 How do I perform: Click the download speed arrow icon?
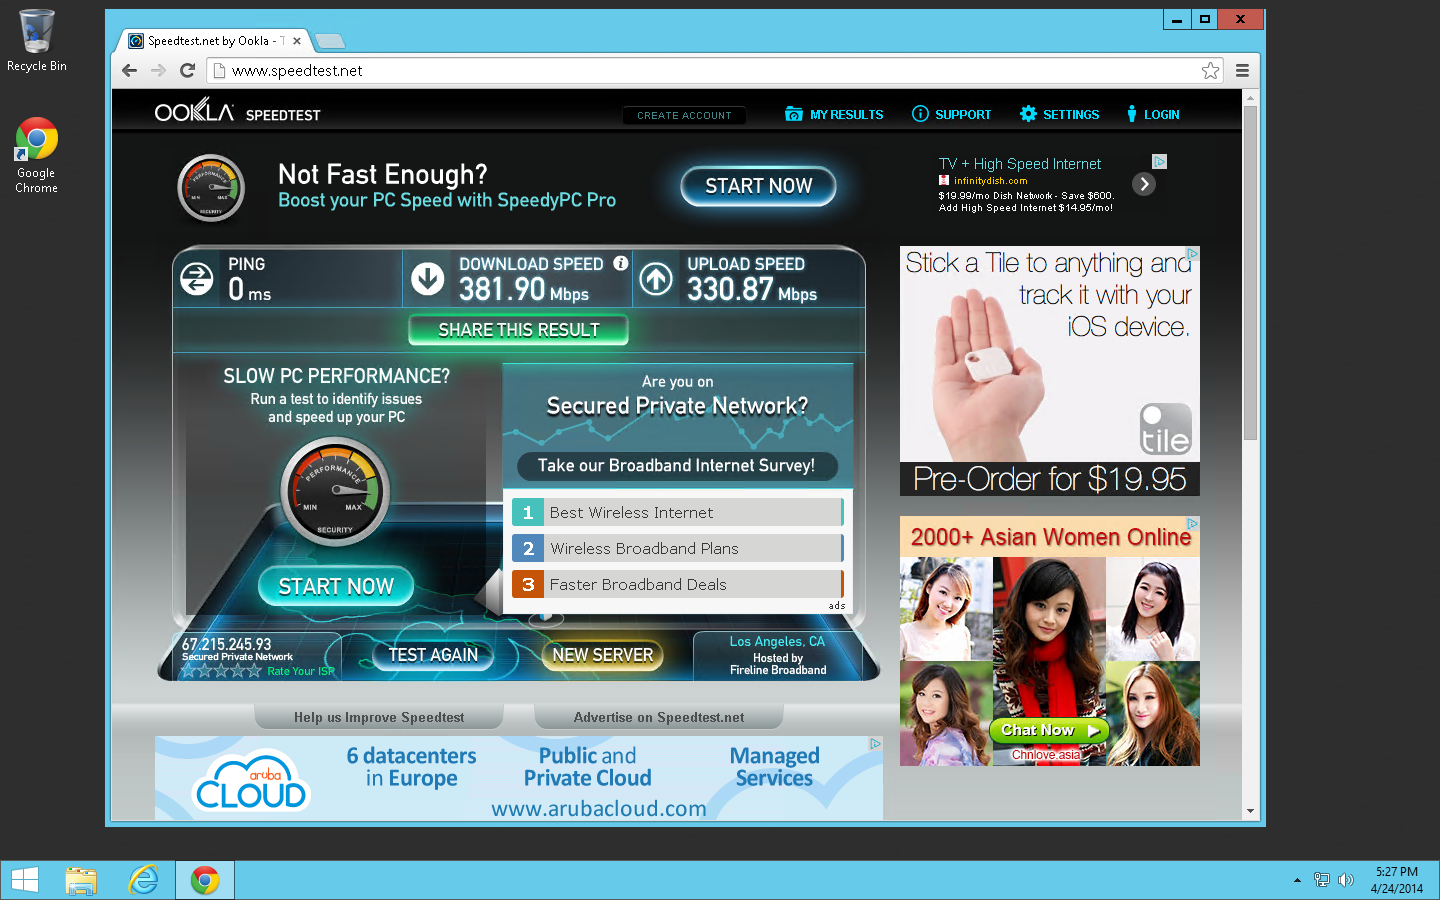point(428,279)
